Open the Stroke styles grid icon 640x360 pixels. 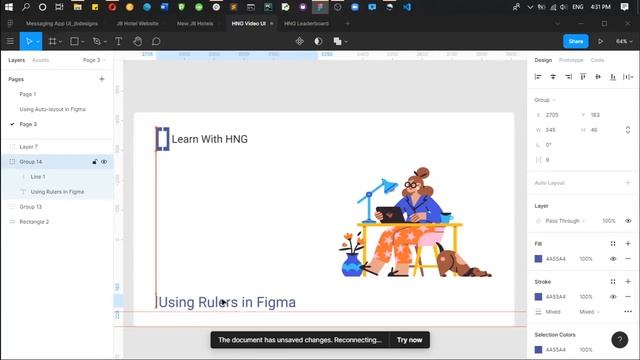613,282
